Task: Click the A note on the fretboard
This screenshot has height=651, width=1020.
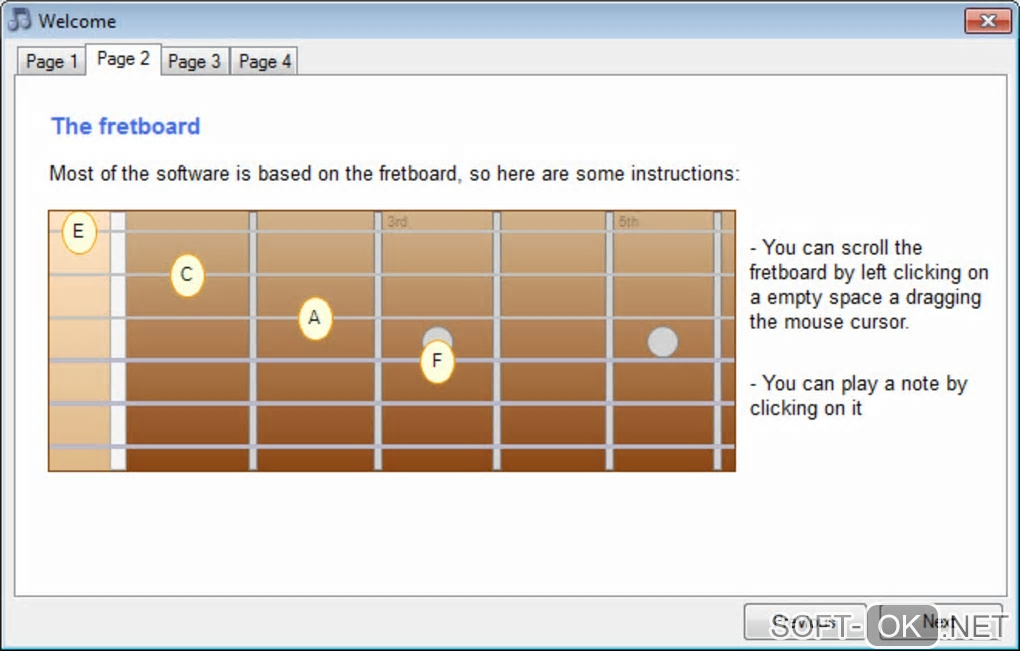Action: 315,319
